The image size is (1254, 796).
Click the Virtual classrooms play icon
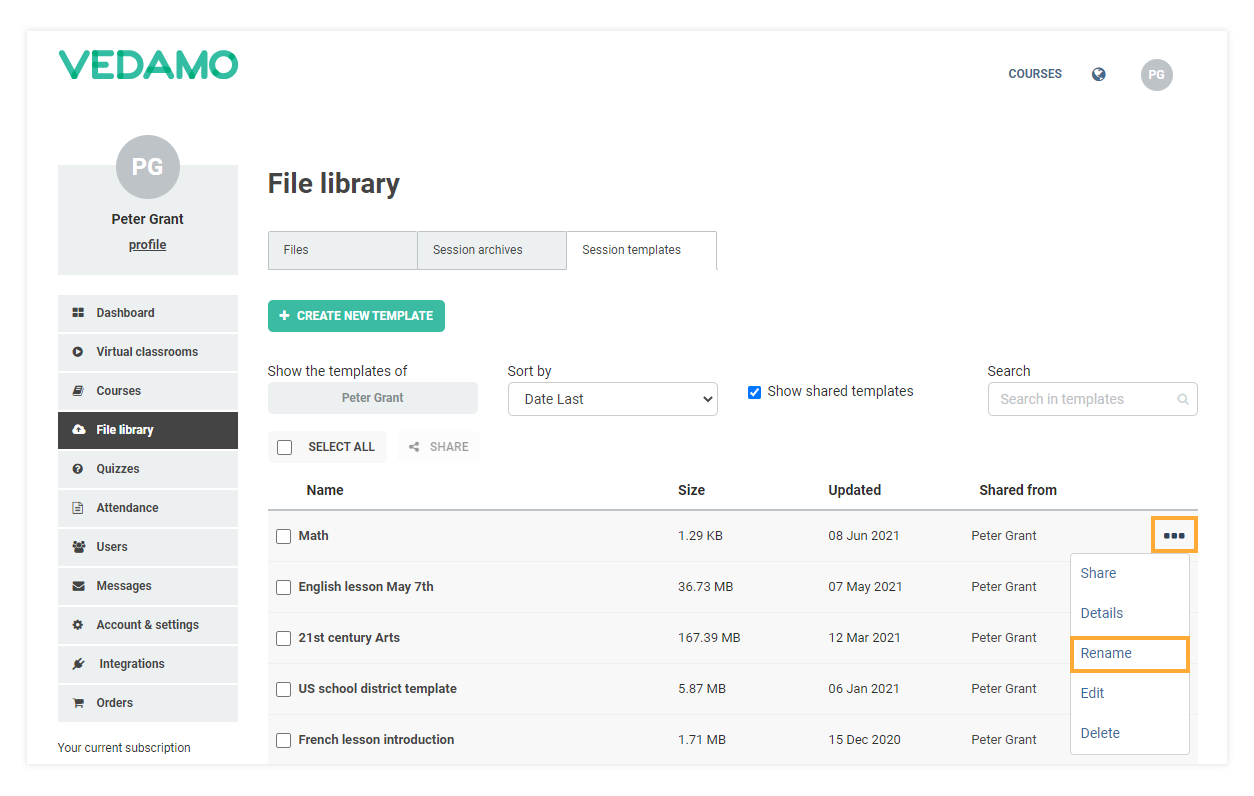(x=78, y=352)
